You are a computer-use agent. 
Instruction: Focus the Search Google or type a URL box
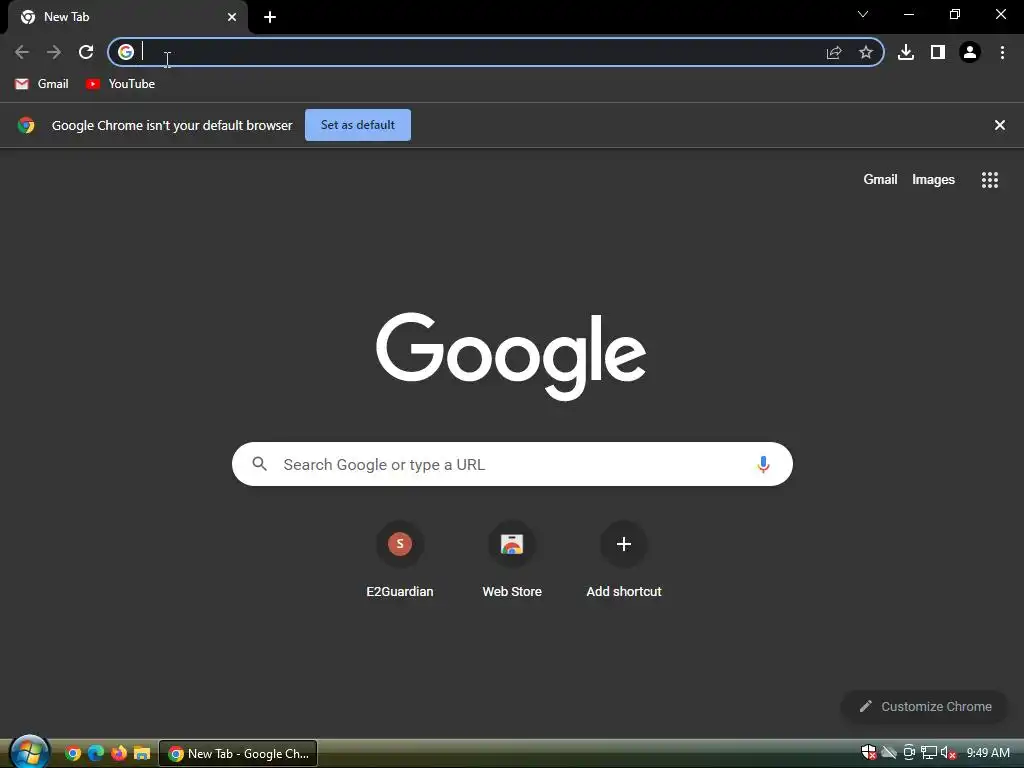512,464
